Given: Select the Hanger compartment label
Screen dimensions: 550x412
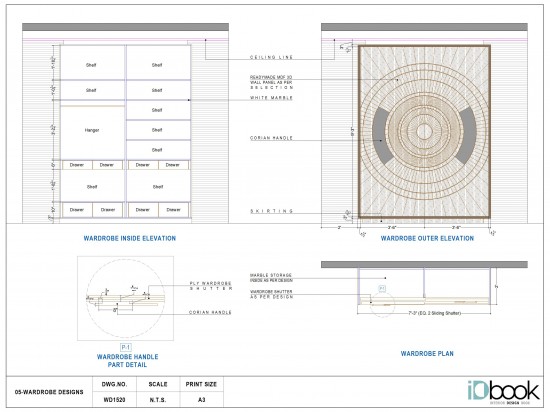Looking at the screenshot, I should click(92, 130).
